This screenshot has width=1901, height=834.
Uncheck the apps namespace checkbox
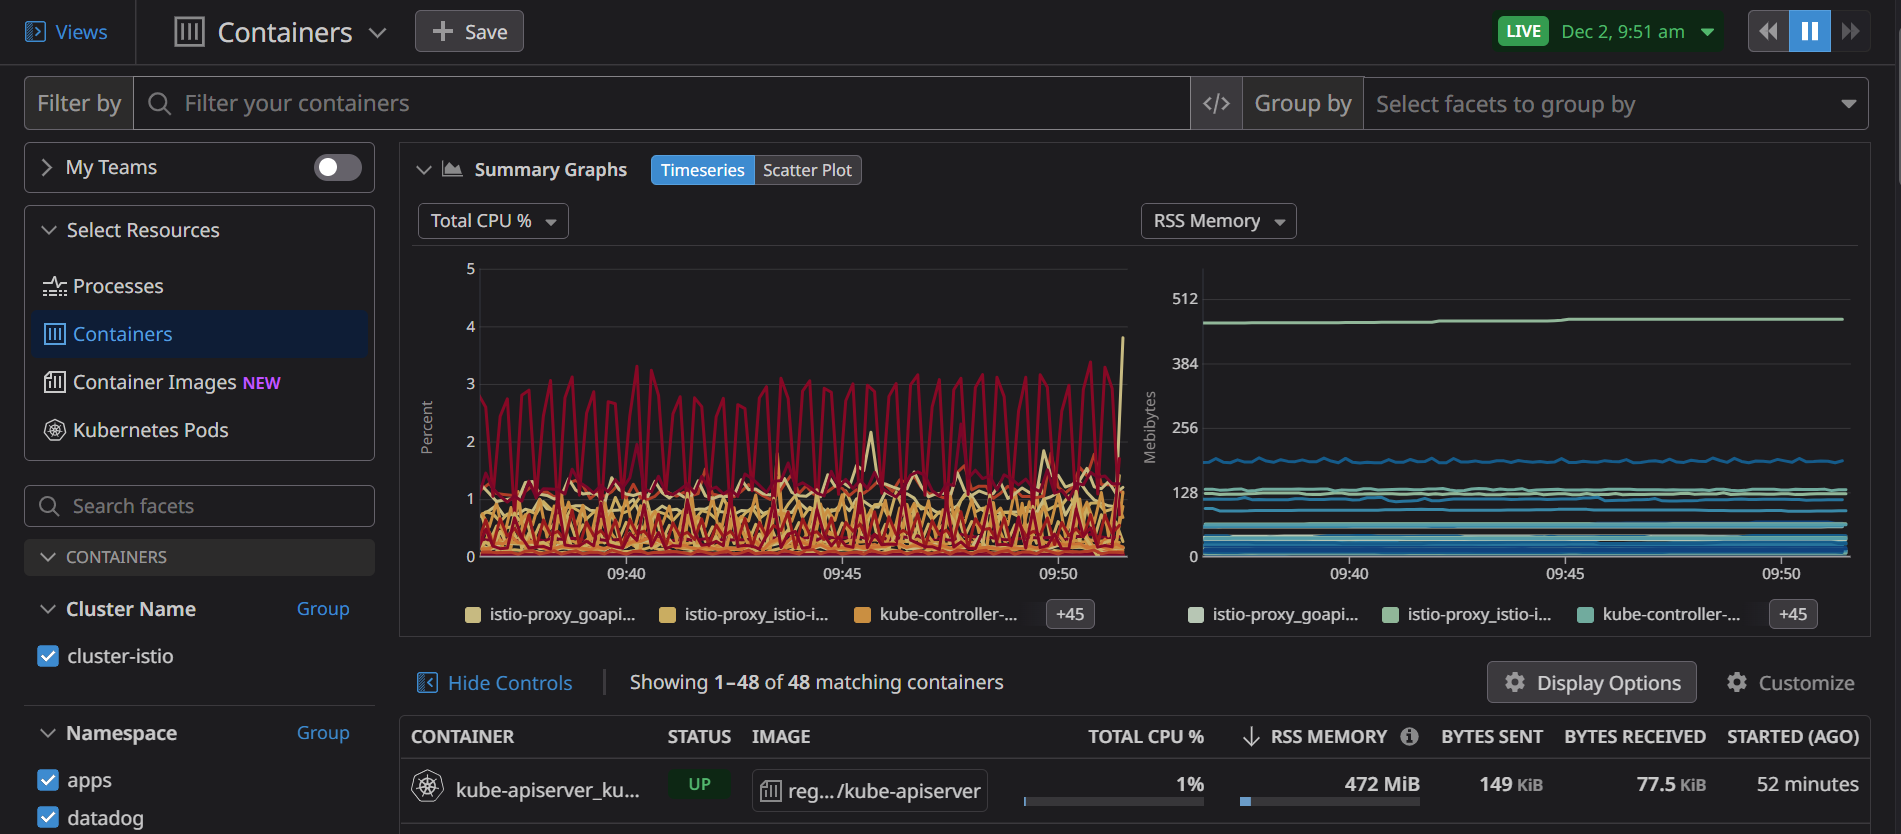[x=48, y=780]
